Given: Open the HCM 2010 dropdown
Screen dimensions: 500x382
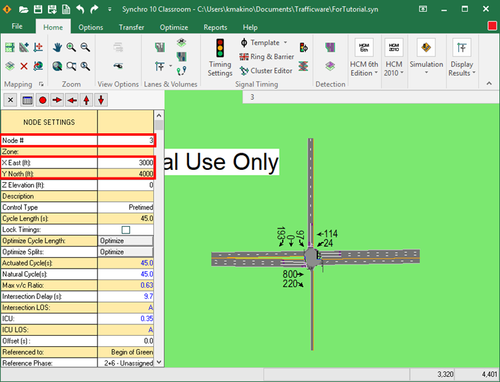Looking at the screenshot, I should pos(394,58).
